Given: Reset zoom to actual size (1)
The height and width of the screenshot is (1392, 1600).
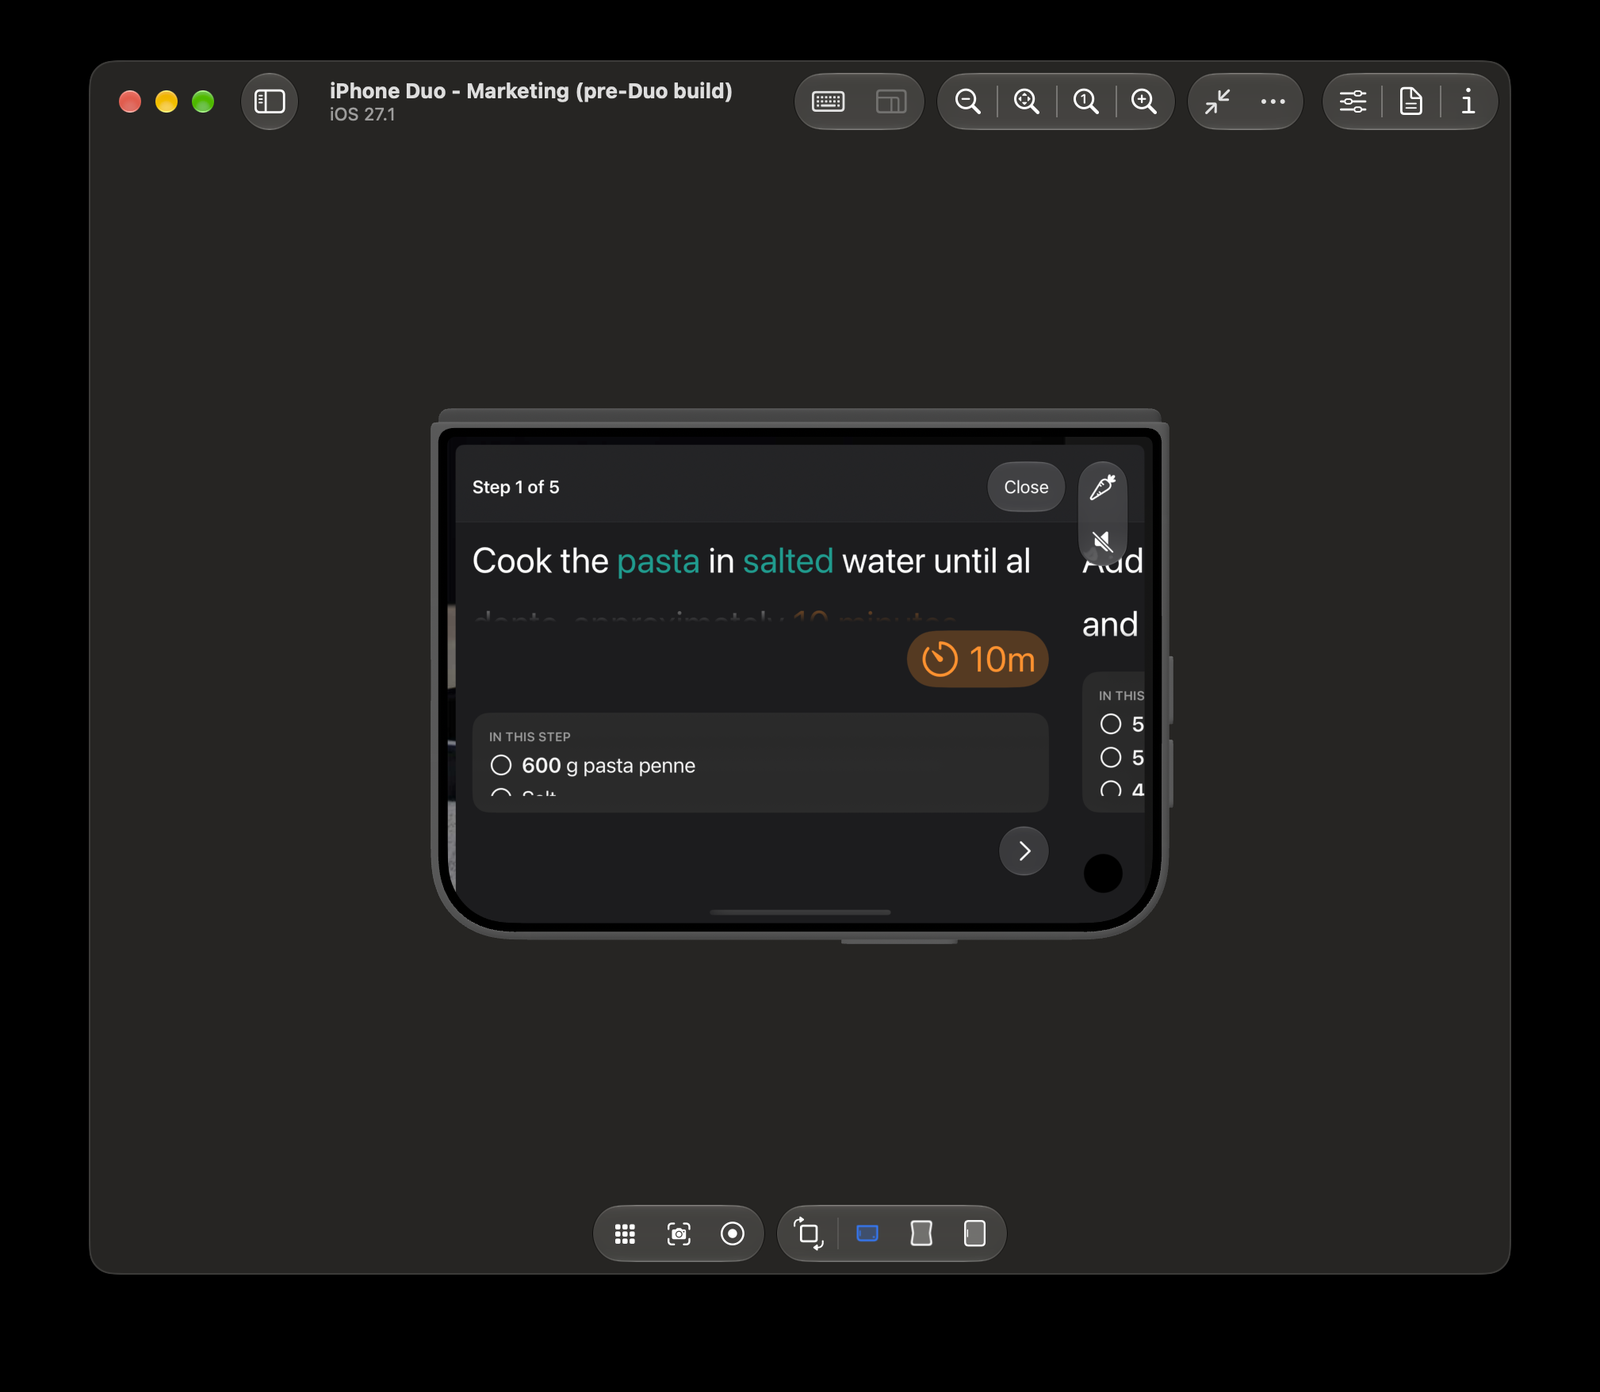Looking at the screenshot, I should (x=1085, y=101).
